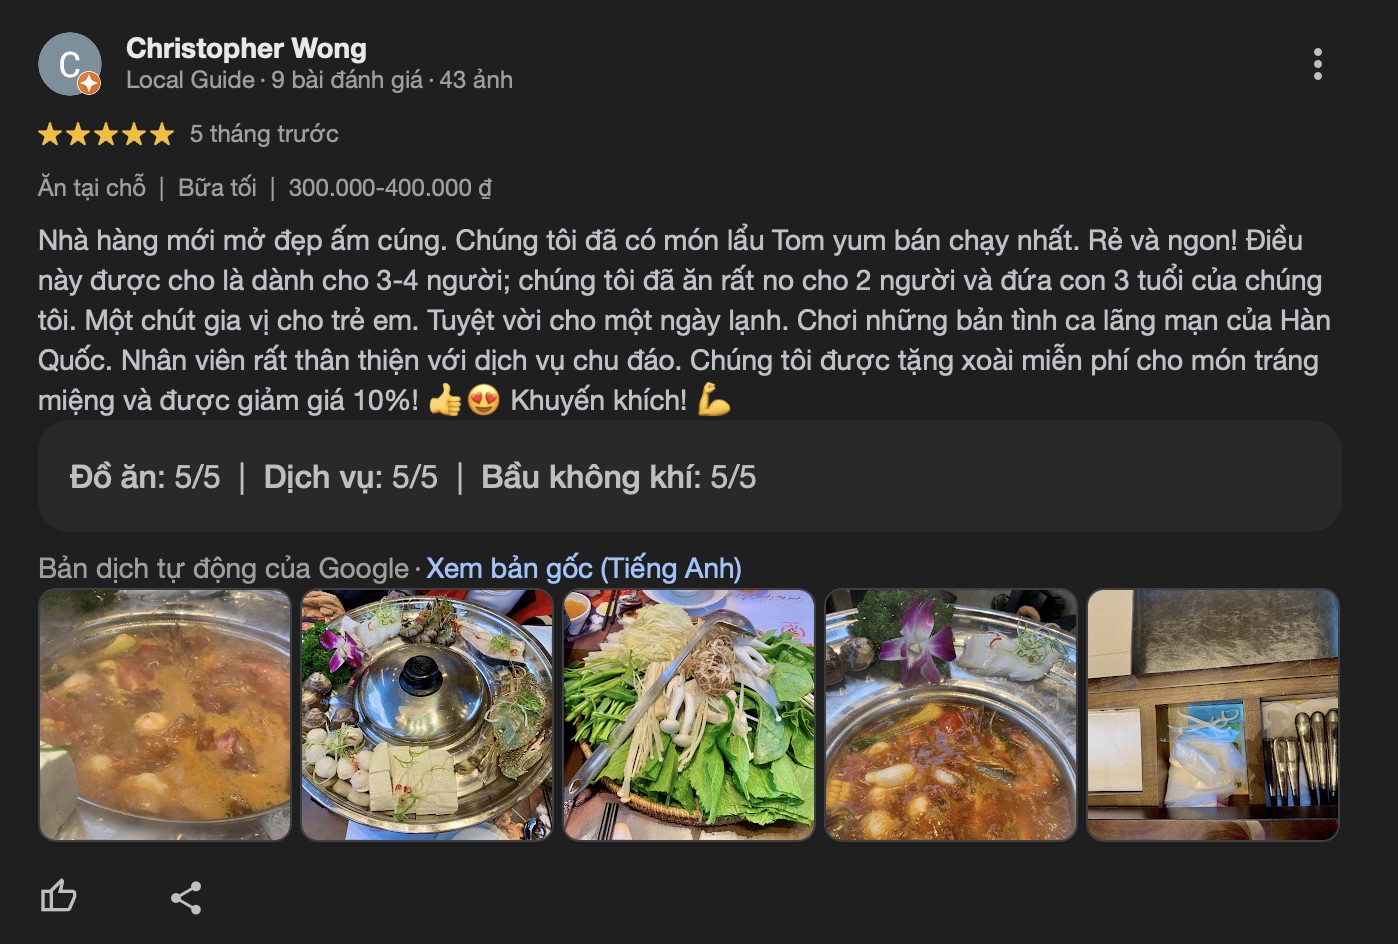Click the fifth yellow rating star

[x=162, y=134]
